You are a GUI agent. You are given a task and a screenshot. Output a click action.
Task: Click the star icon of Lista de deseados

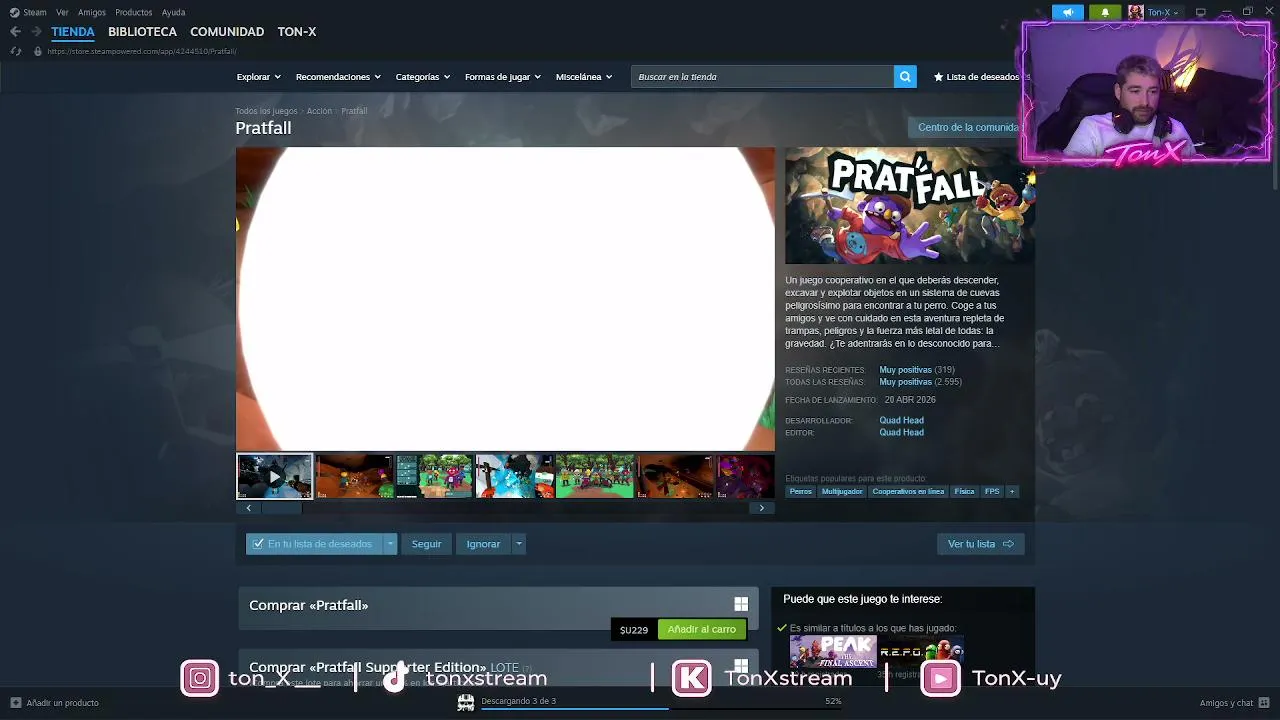point(938,77)
